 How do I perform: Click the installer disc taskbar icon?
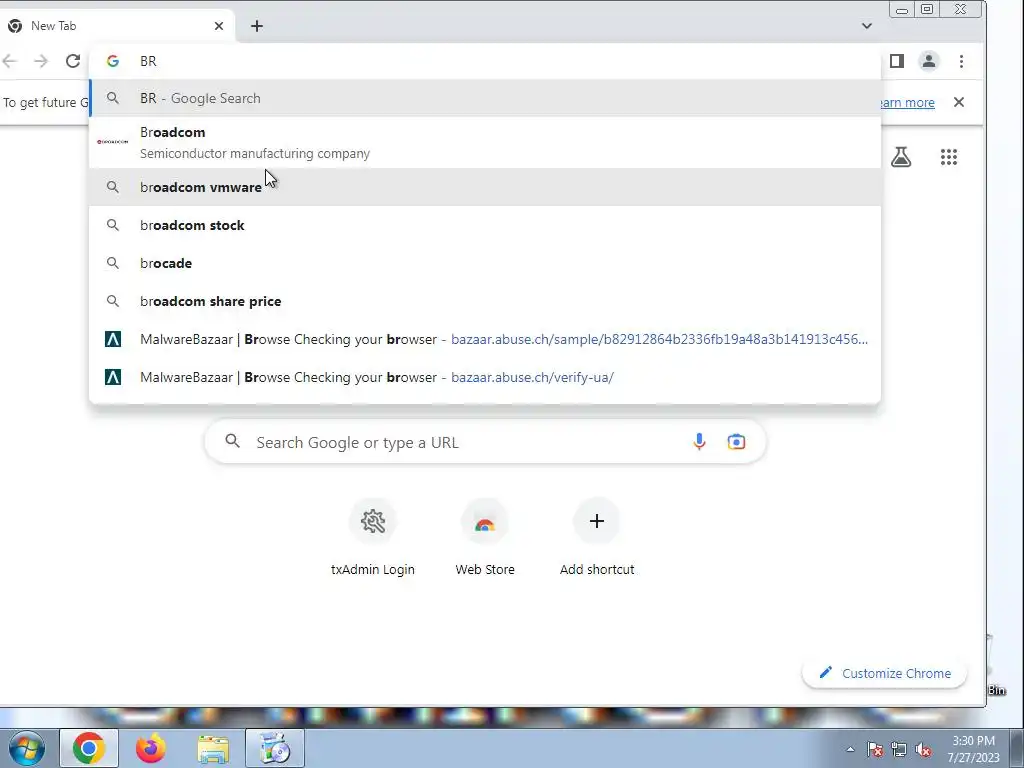point(275,748)
